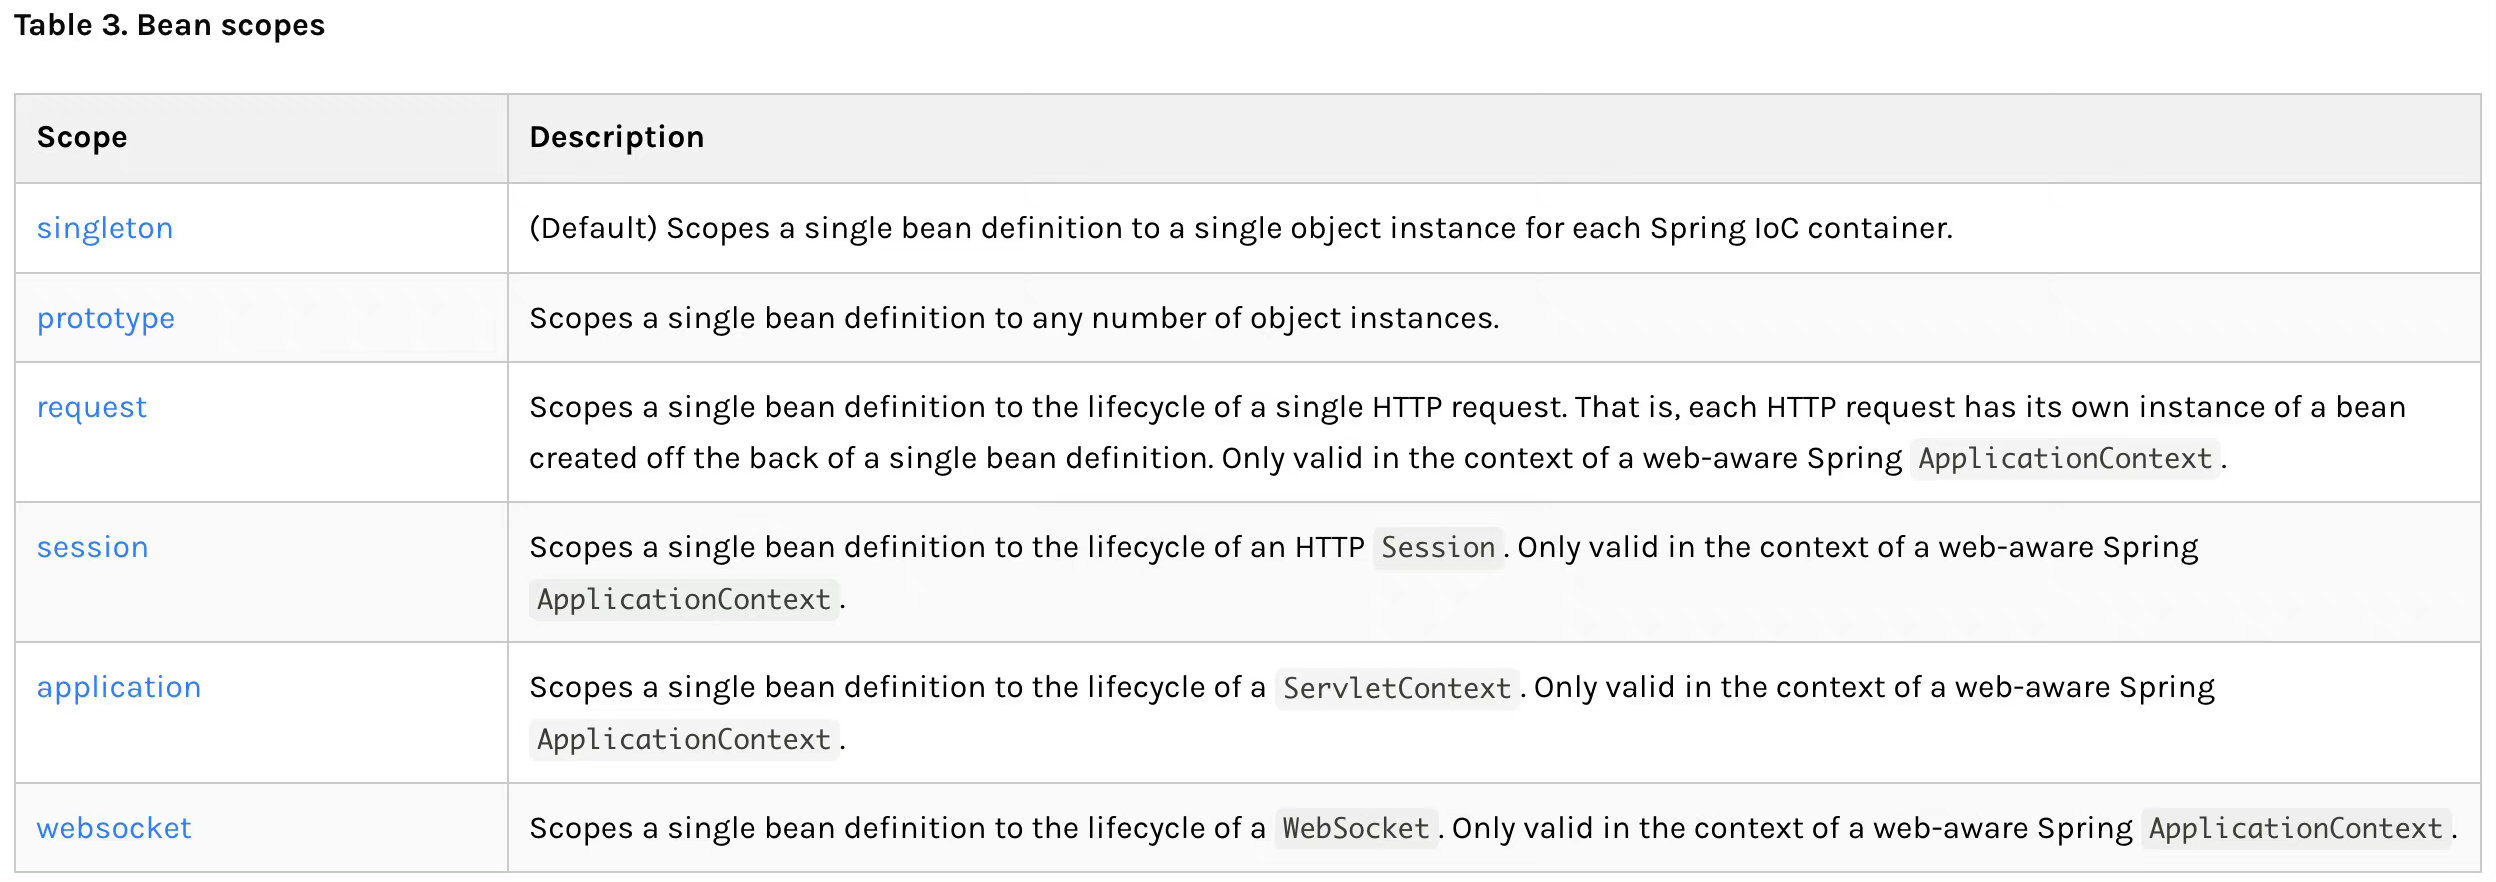The image size is (2496, 882).
Task: Open the application scope link
Action: click(x=119, y=687)
